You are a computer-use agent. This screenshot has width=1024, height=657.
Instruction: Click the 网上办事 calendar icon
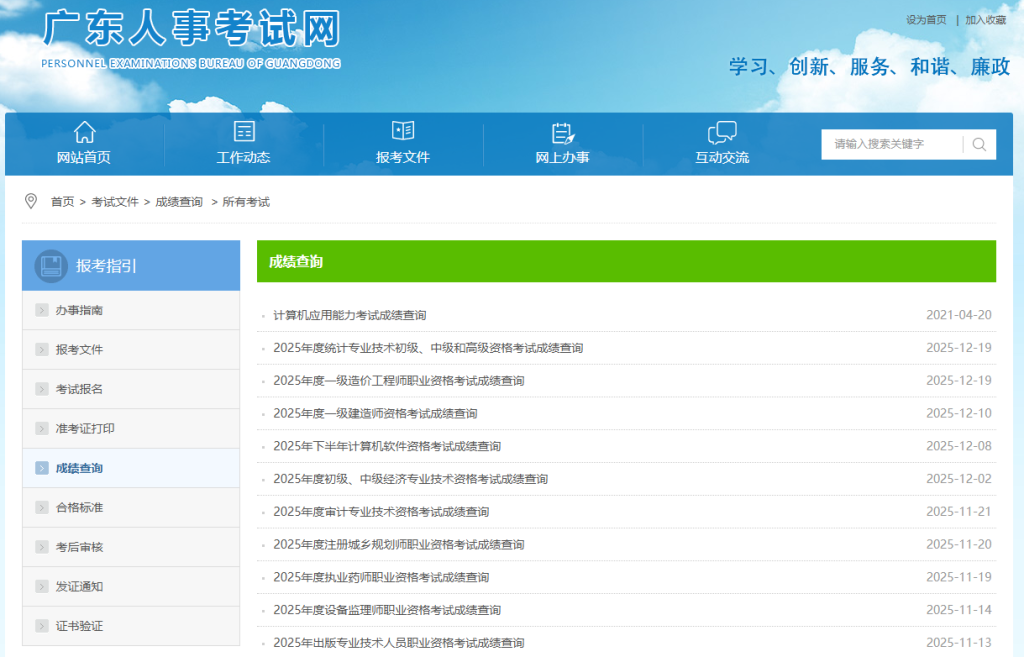point(562,131)
